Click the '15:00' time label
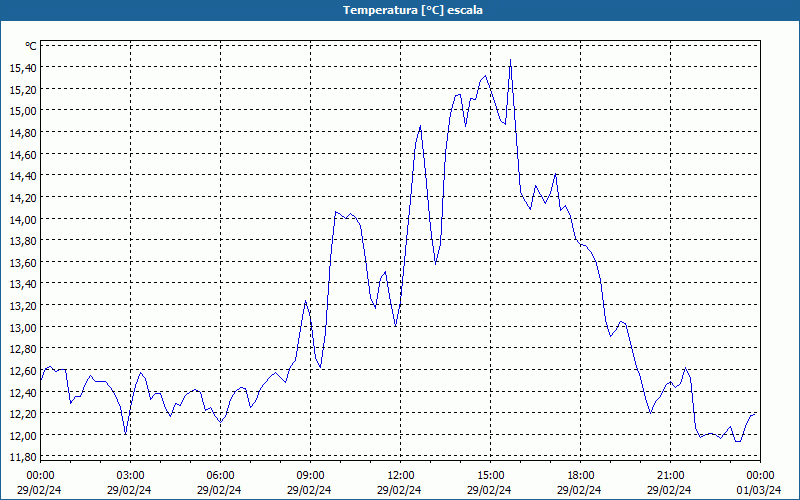The height and width of the screenshot is (500, 800). pyautogui.click(x=490, y=475)
